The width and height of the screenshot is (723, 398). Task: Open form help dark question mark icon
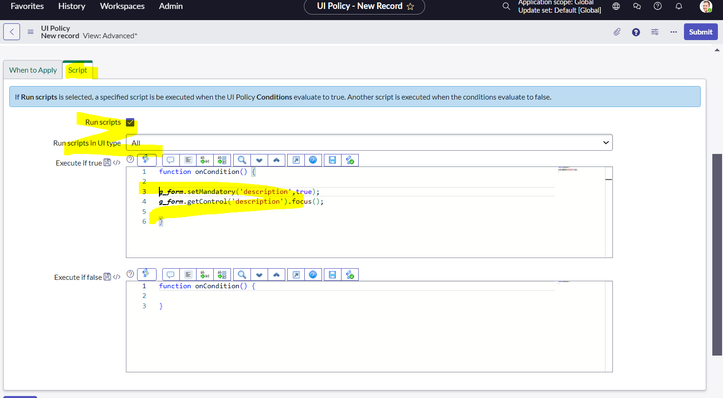click(636, 32)
